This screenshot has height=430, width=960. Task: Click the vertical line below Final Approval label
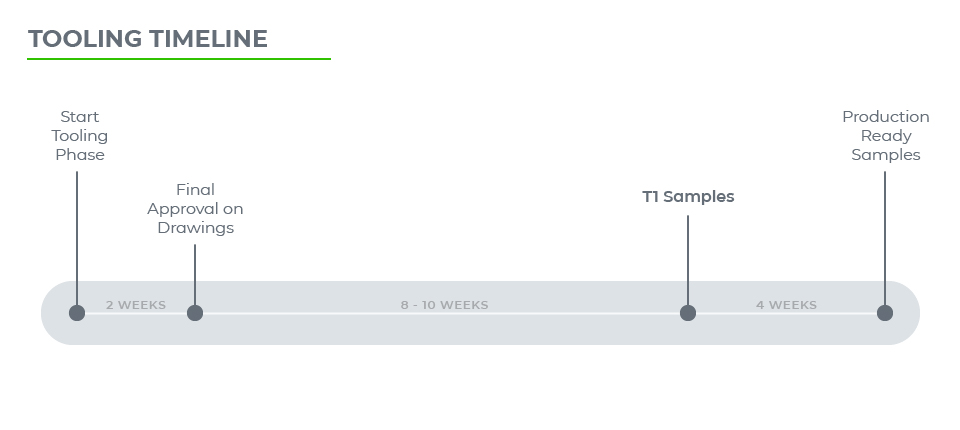click(195, 272)
